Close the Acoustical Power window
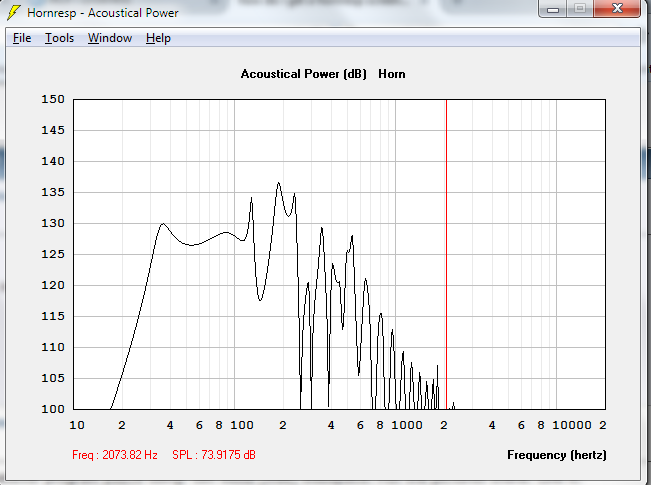The width and height of the screenshot is (651, 485). (617, 9)
